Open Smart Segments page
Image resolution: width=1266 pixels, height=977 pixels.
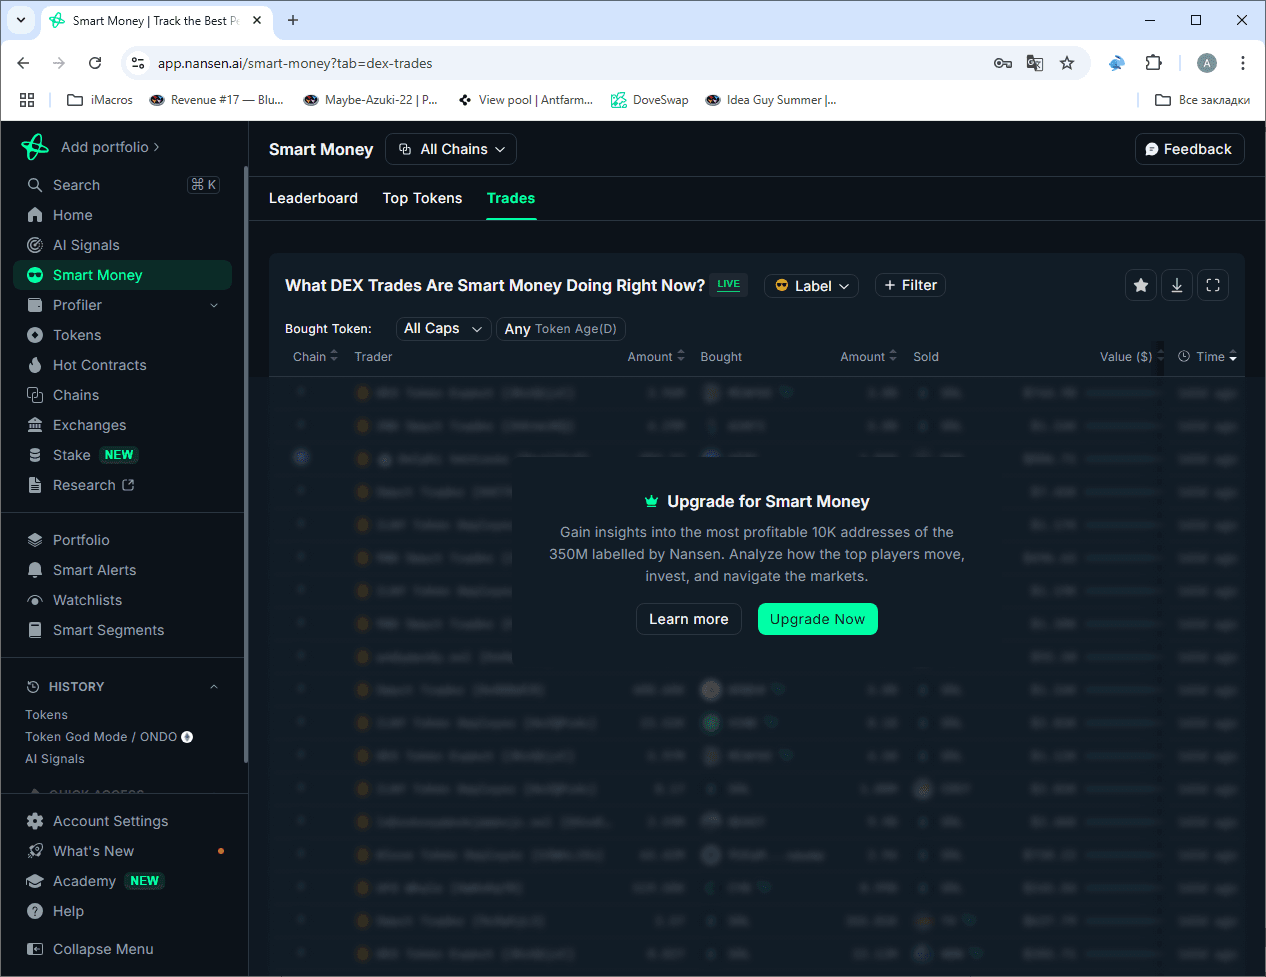(x=122, y=630)
